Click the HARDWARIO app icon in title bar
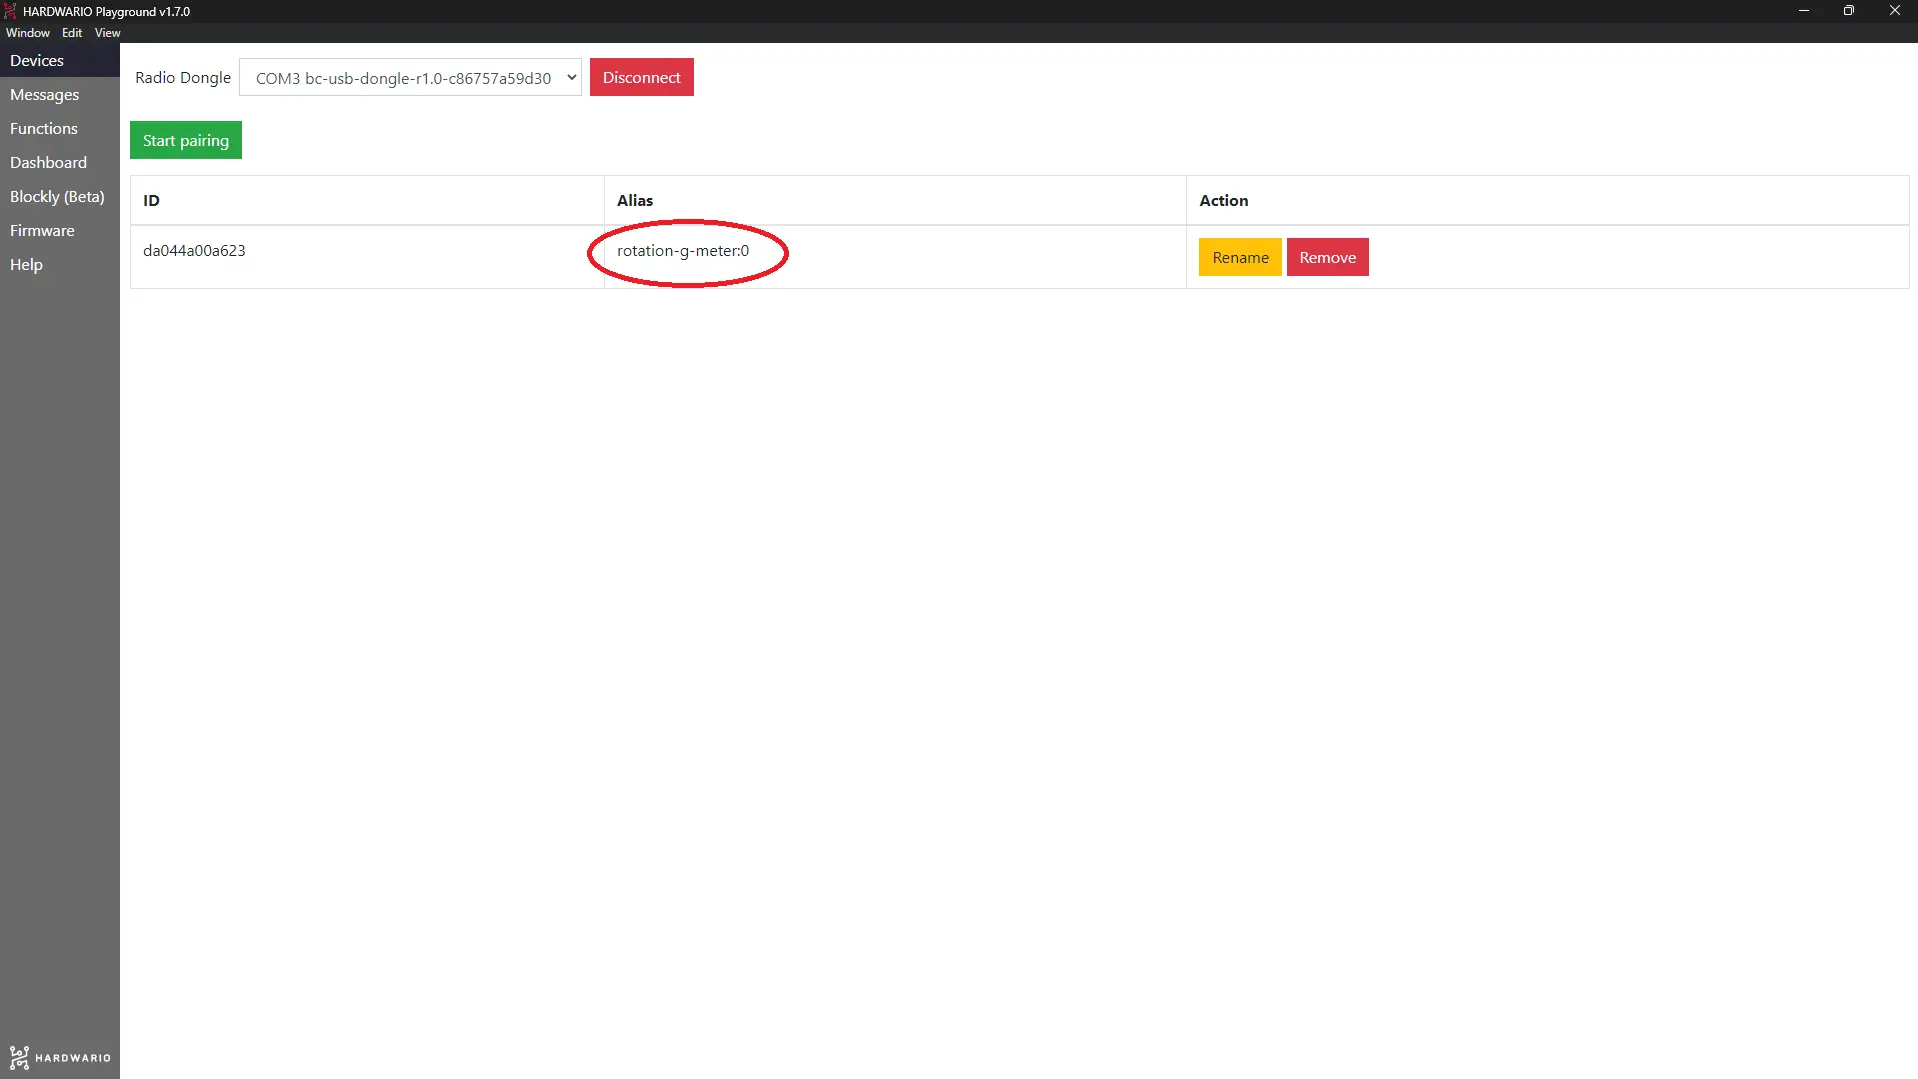1918x1079 pixels. tap(10, 11)
